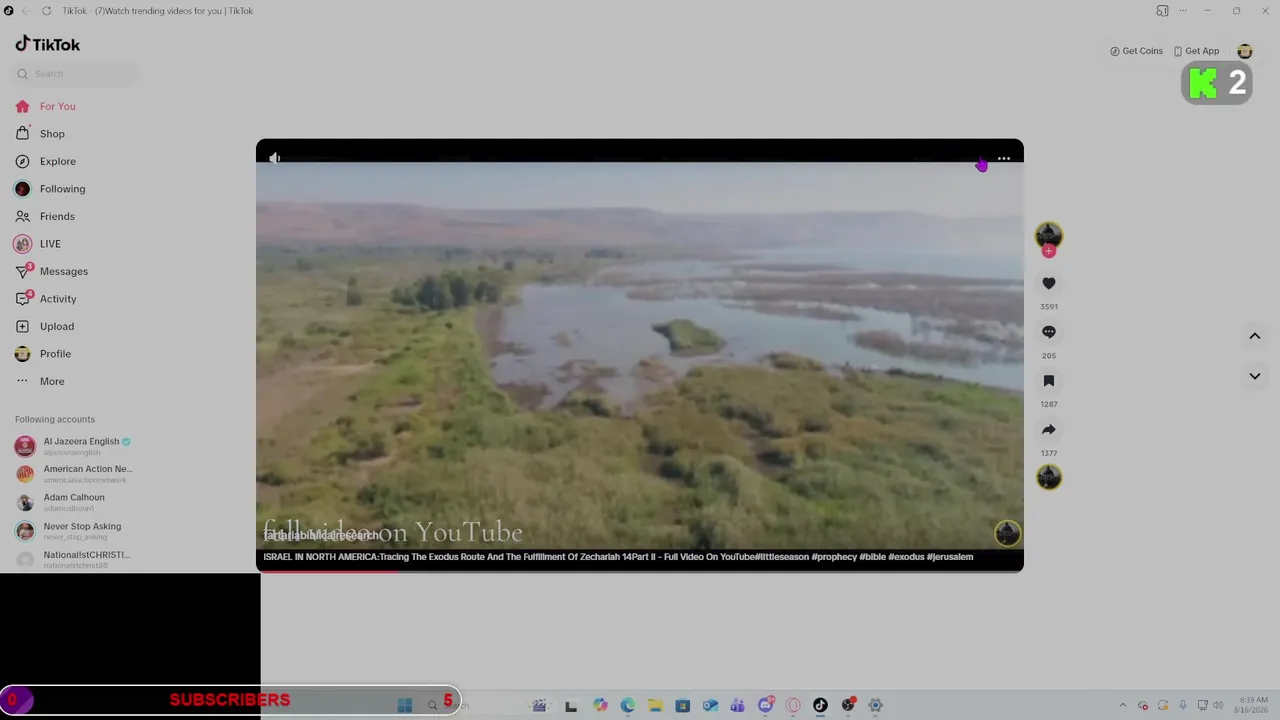
Task: Click the video progress bar
Action: tap(640, 571)
